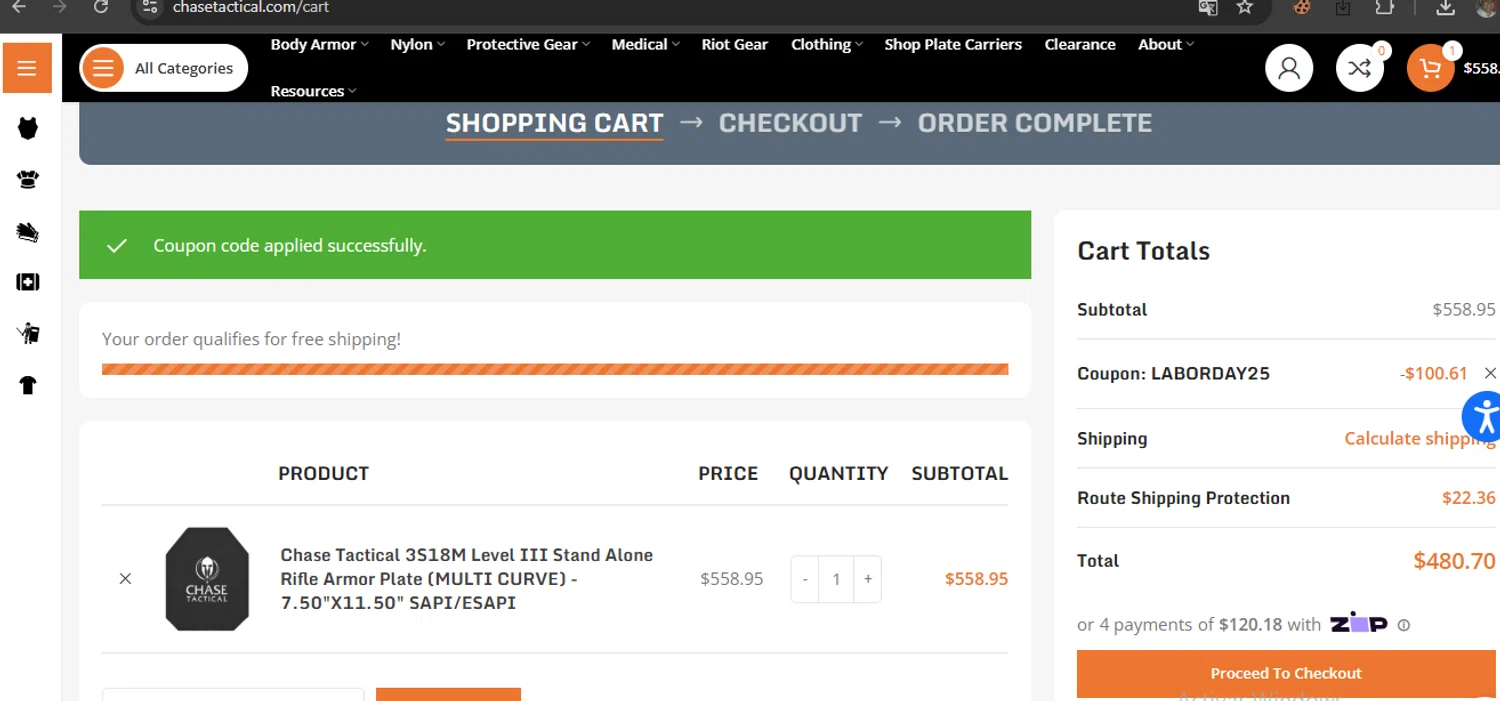Image resolution: width=1500 pixels, height=701 pixels.
Task: Click the Calculate shipping link
Action: [x=1420, y=438]
